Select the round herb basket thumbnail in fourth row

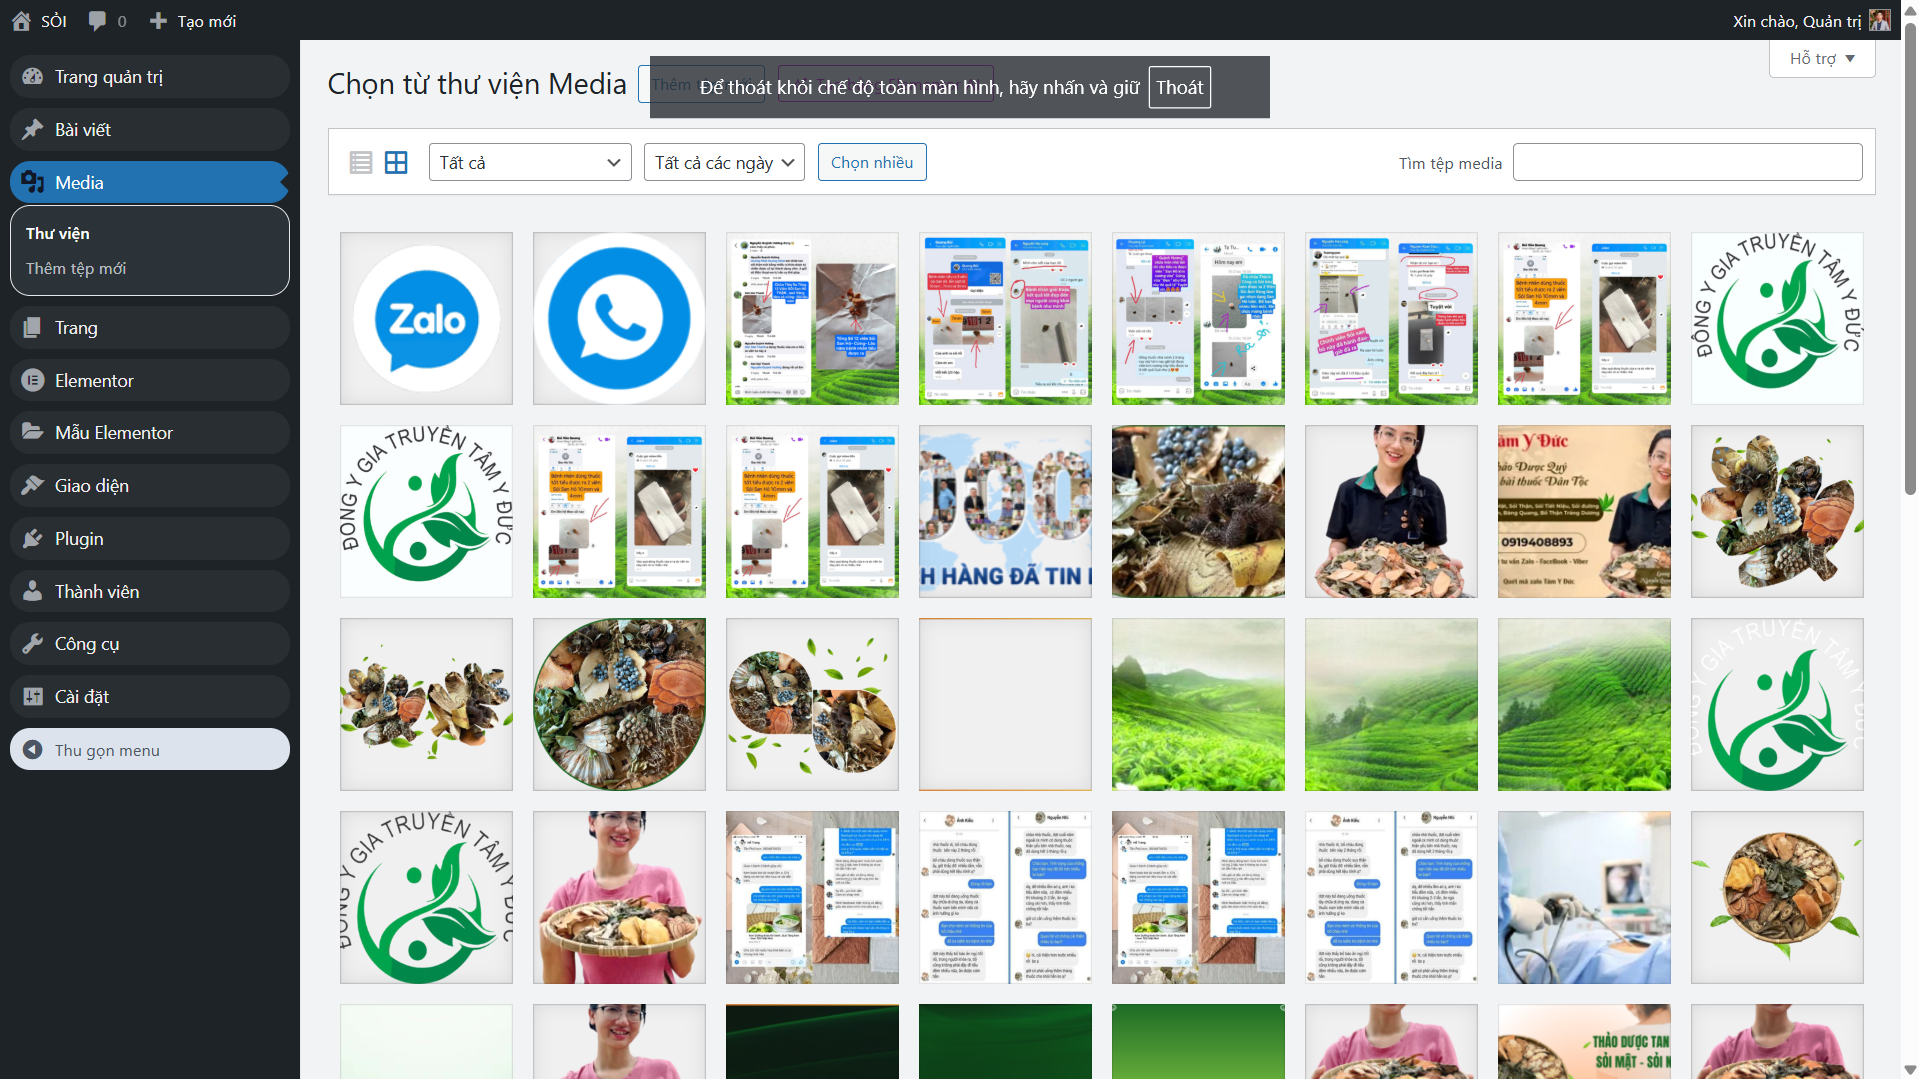[x=1778, y=898]
